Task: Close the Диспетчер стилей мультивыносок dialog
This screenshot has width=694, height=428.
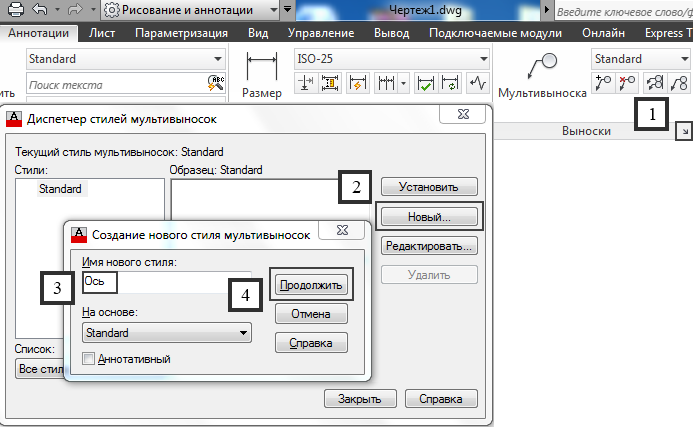Action: point(463,115)
